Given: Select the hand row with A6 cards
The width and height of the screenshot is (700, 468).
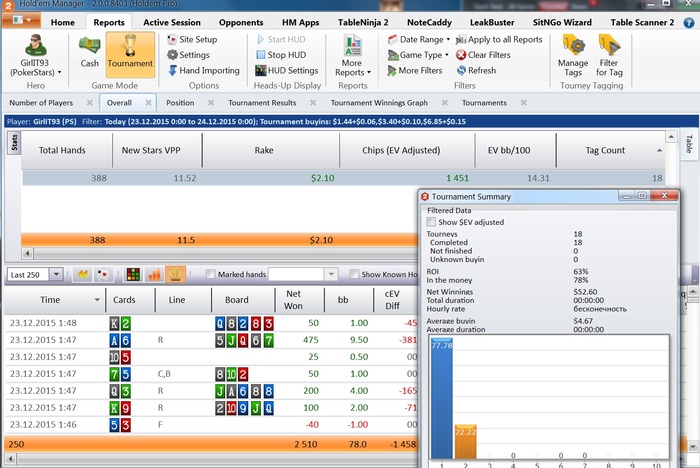Looking at the screenshot, I should coord(211,340).
